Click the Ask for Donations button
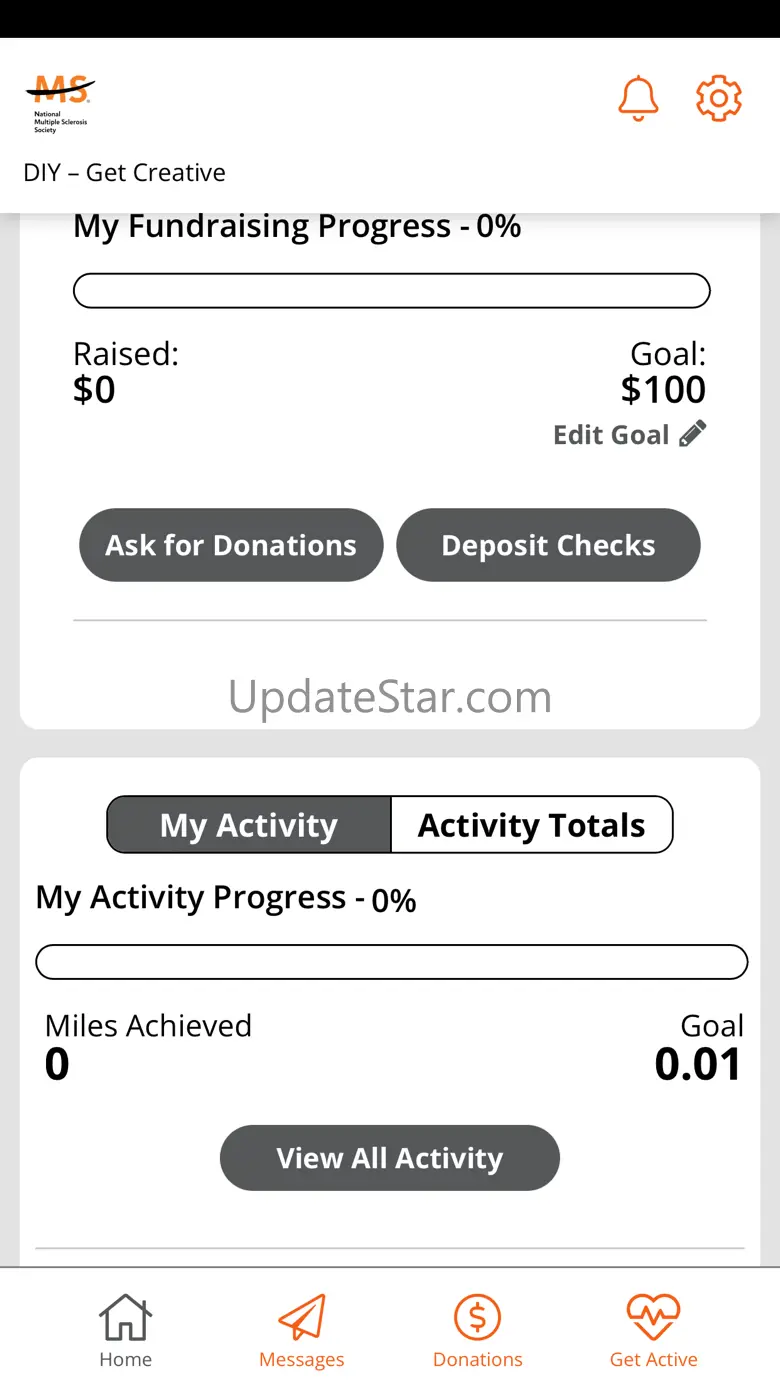The width and height of the screenshot is (780, 1387). tap(231, 545)
